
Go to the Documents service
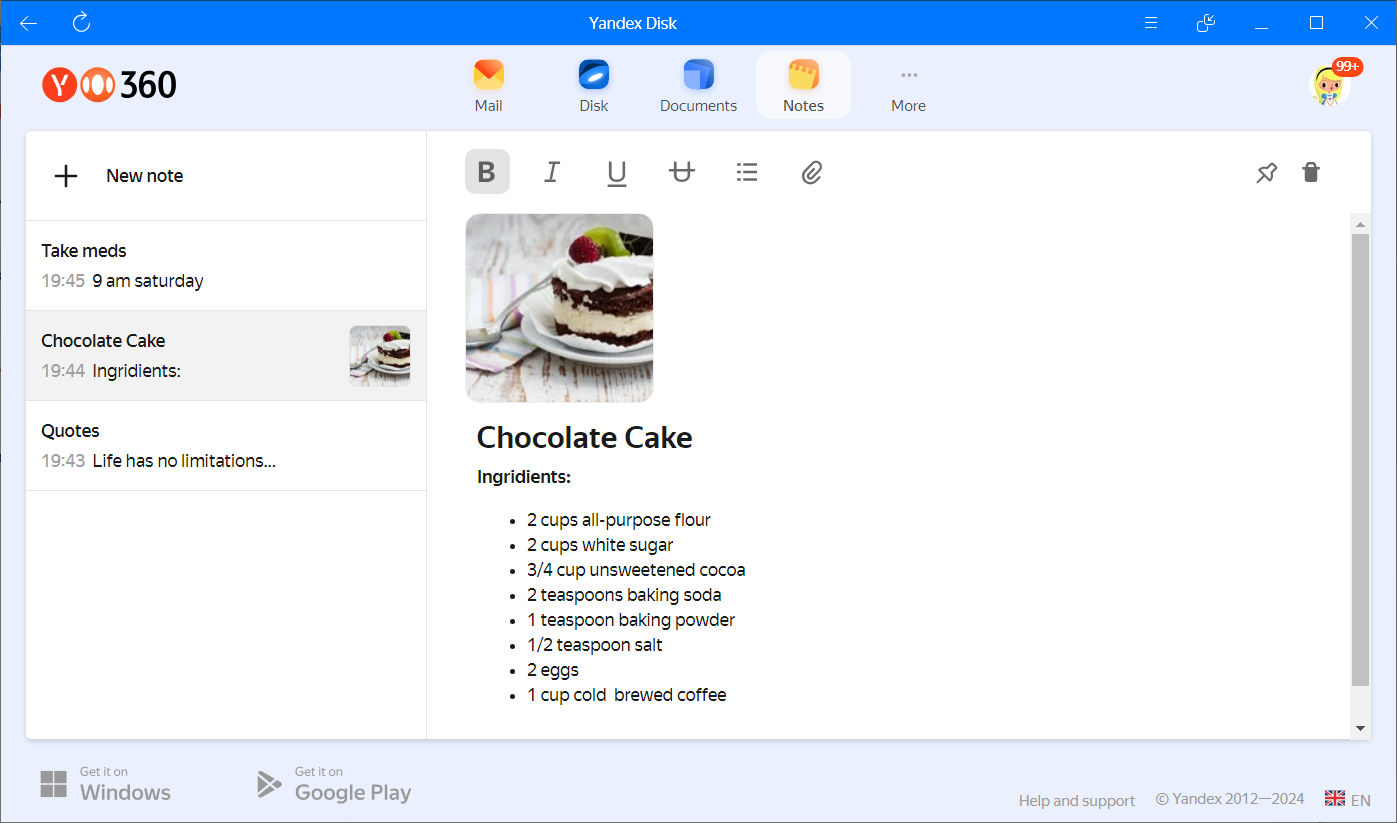(x=698, y=86)
